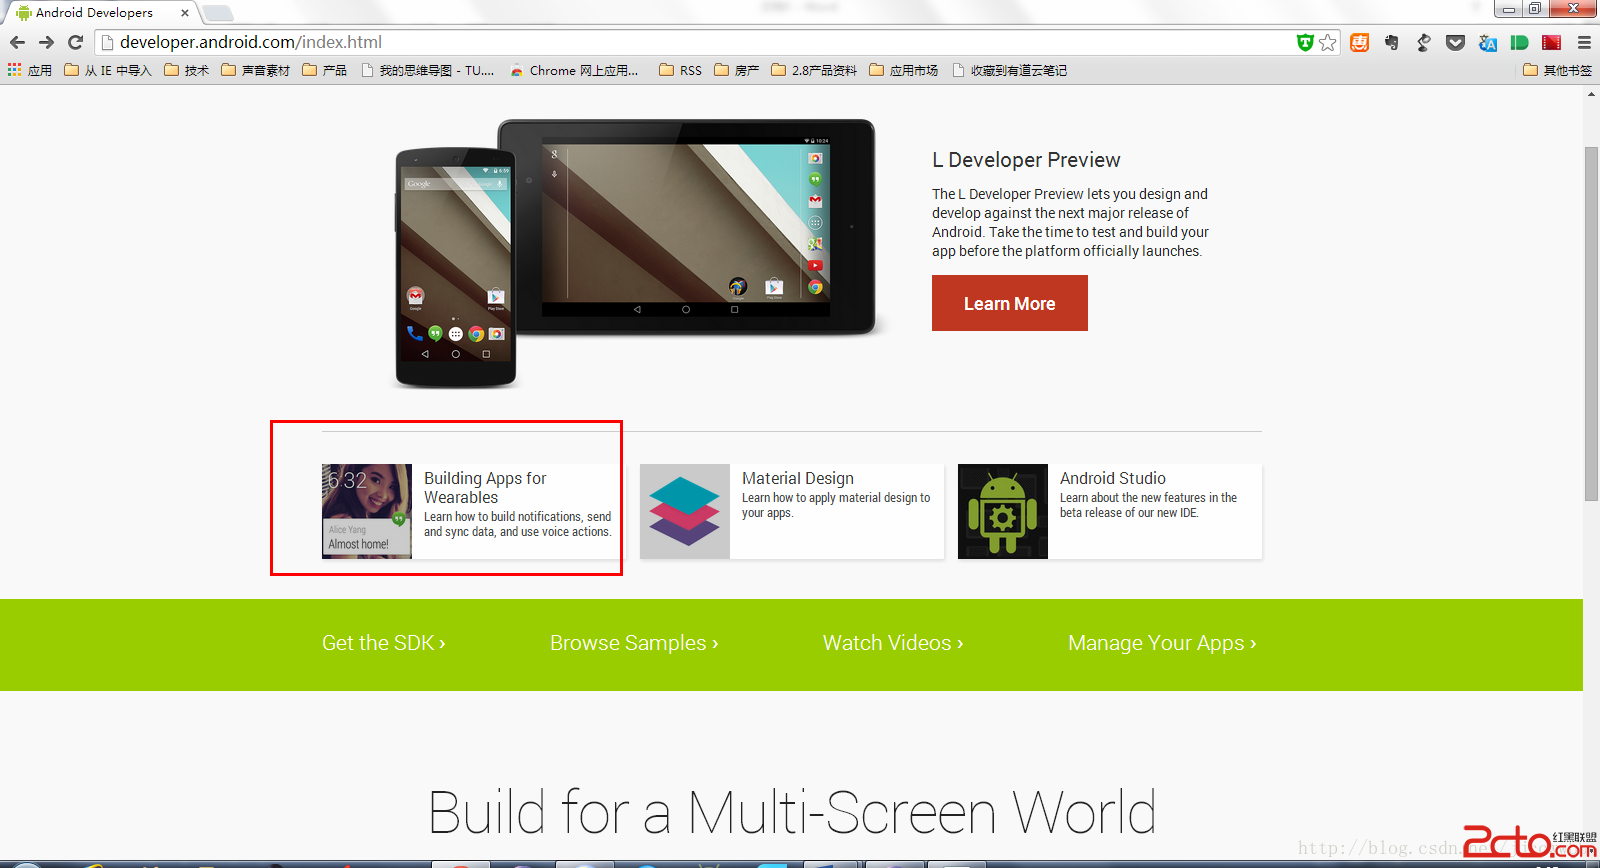Click the green shield icon in address bar
Viewport: 1600px width, 868px height.
coord(1304,42)
